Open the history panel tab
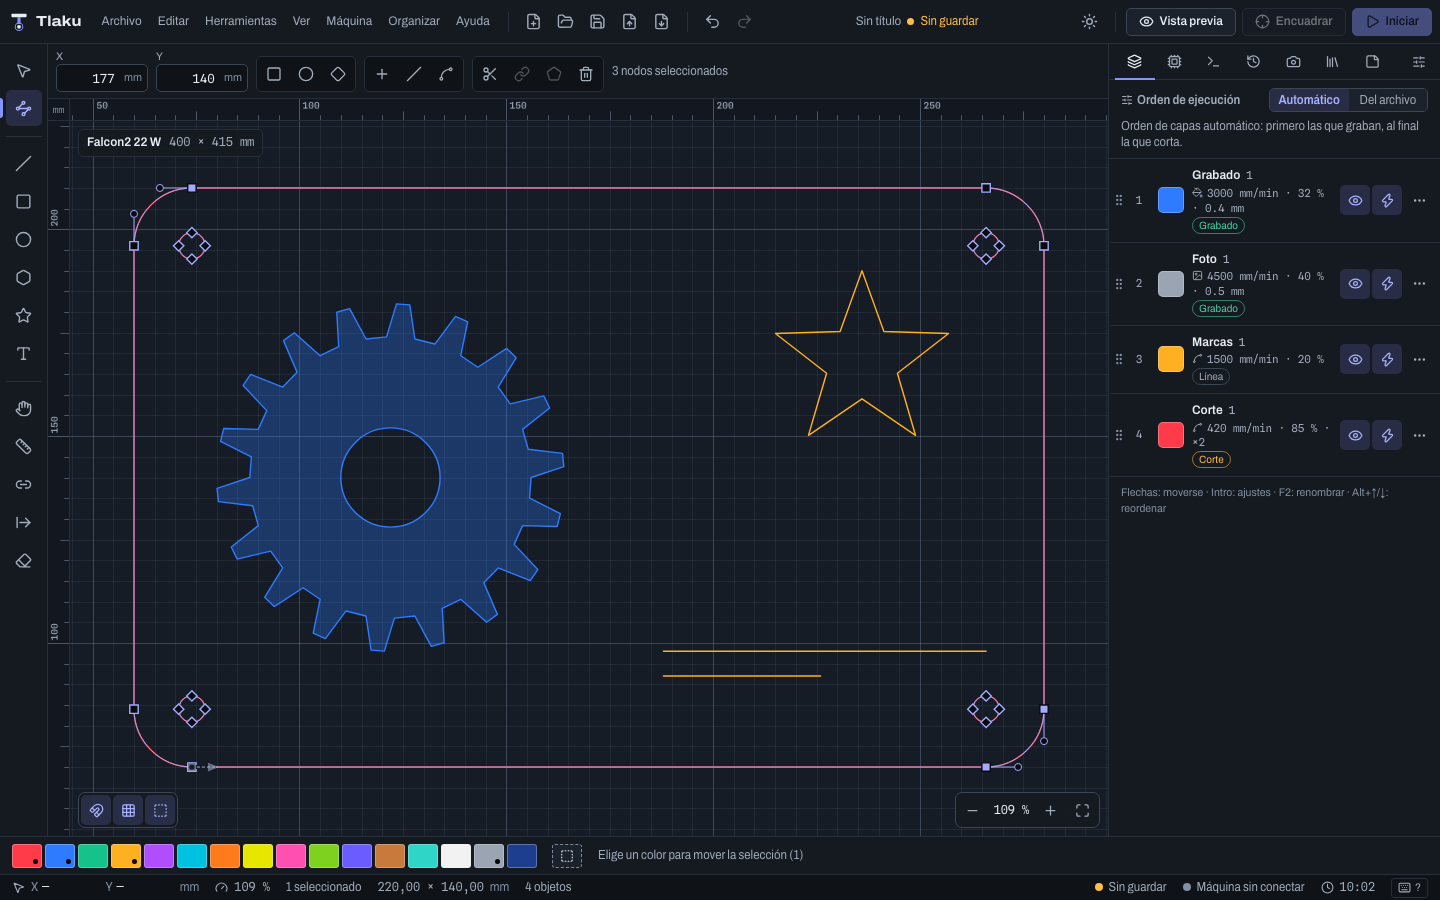This screenshot has width=1440, height=900. click(x=1253, y=62)
